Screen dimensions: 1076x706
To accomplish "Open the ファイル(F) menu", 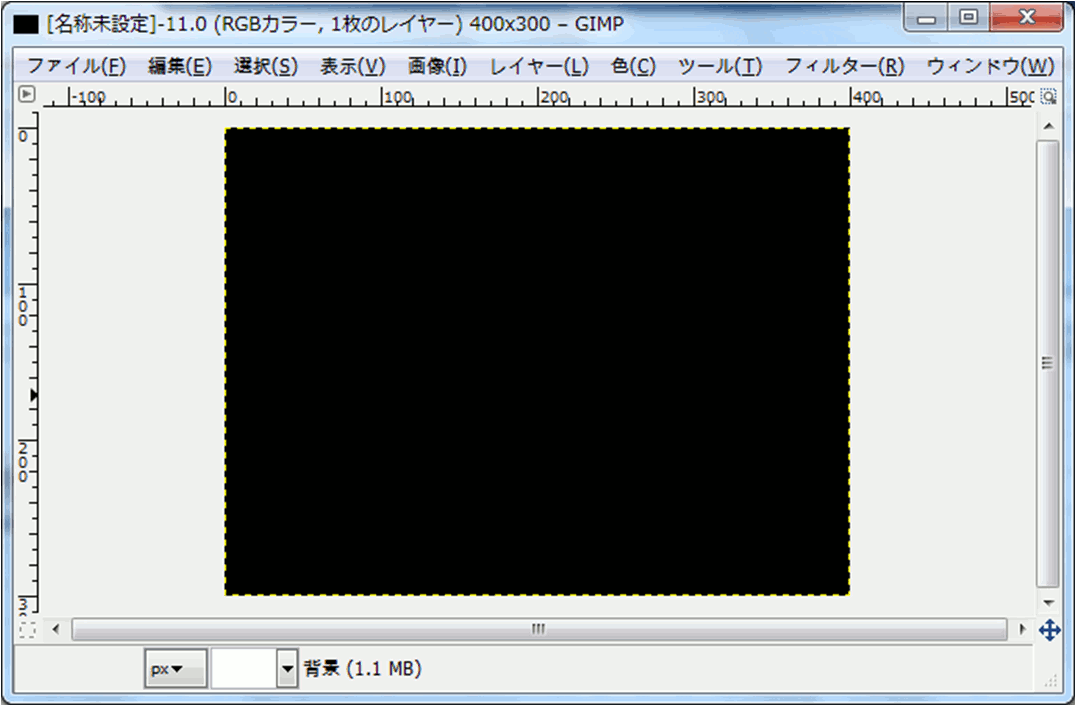I will coord(76,66).
